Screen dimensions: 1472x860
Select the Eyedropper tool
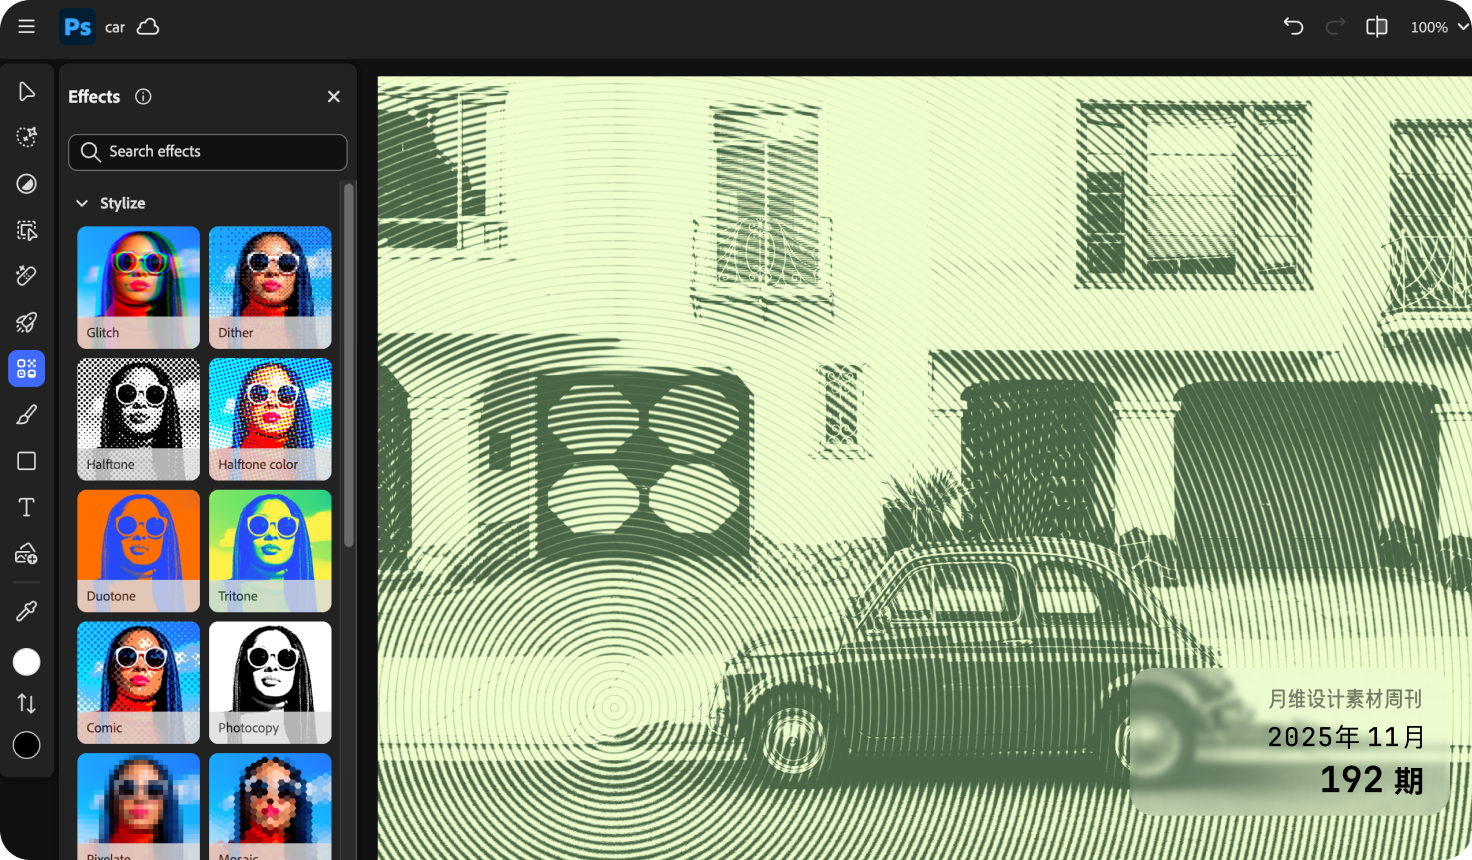[x=27, y=610]
